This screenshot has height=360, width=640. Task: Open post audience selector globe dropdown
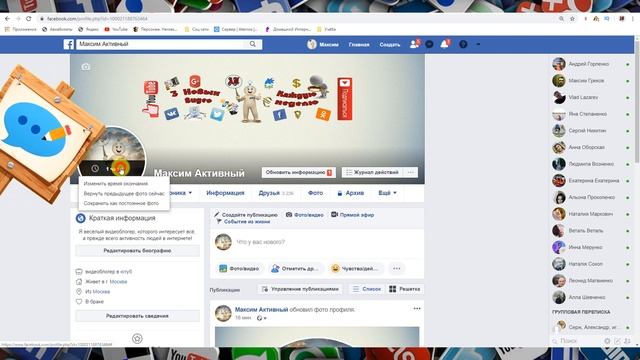point(261,318)
